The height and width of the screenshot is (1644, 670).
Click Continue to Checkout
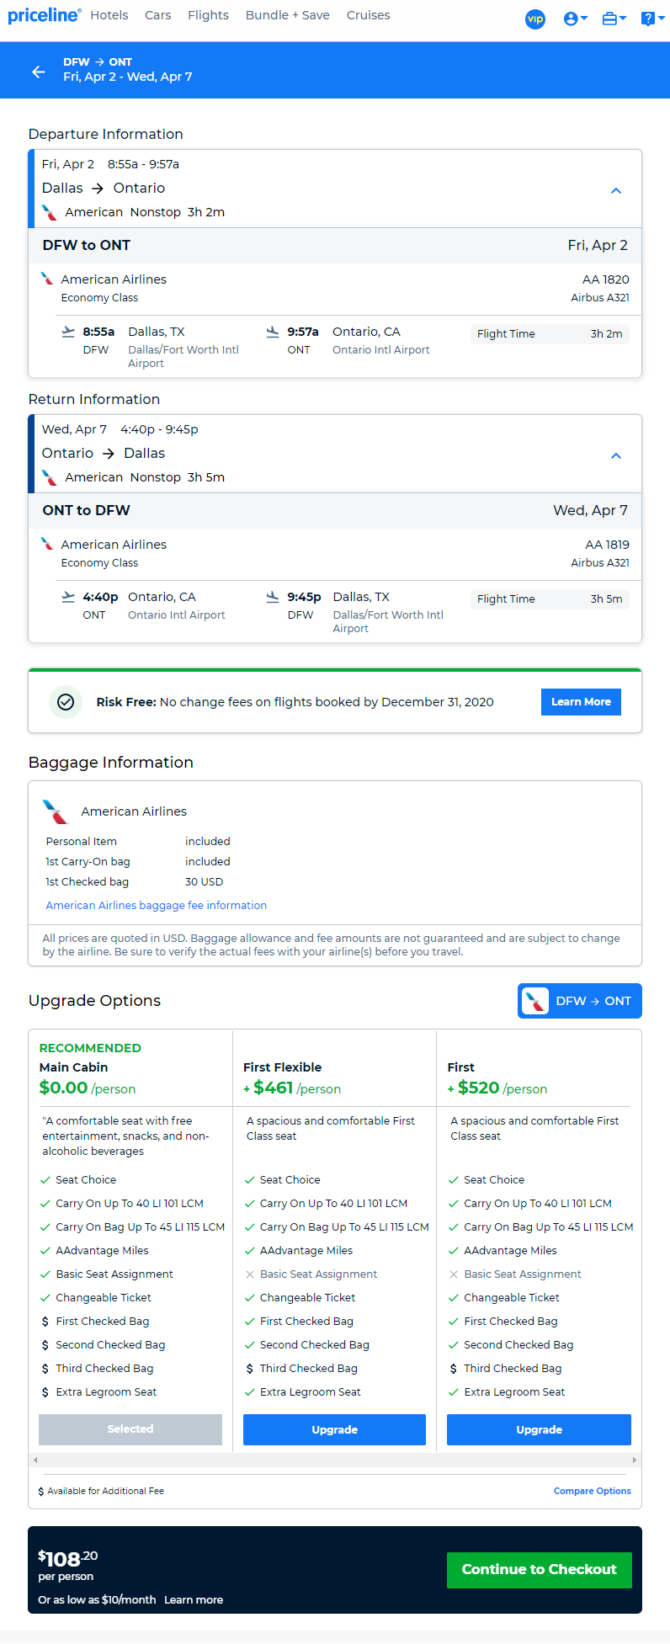(x=539, y=1570)
